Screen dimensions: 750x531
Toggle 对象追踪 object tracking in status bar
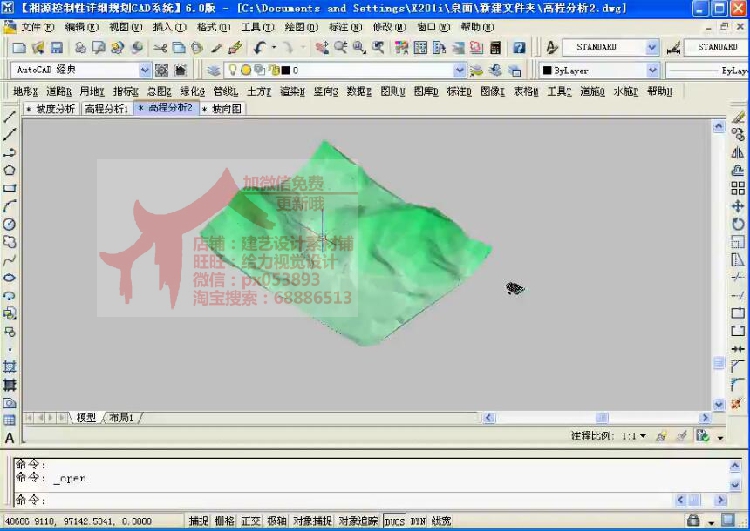pos(358,521)
